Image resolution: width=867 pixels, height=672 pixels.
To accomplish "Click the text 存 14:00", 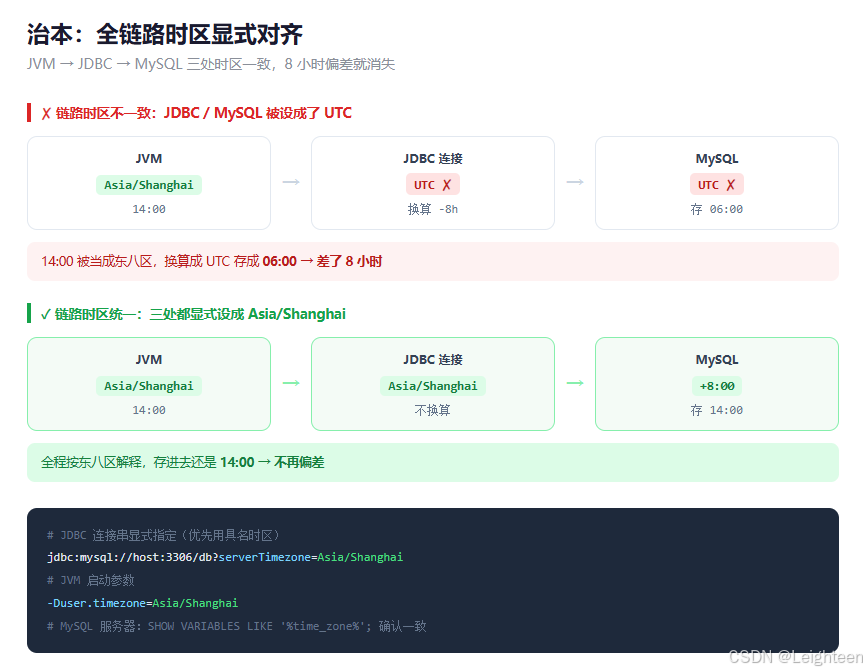I will (717, 410).
